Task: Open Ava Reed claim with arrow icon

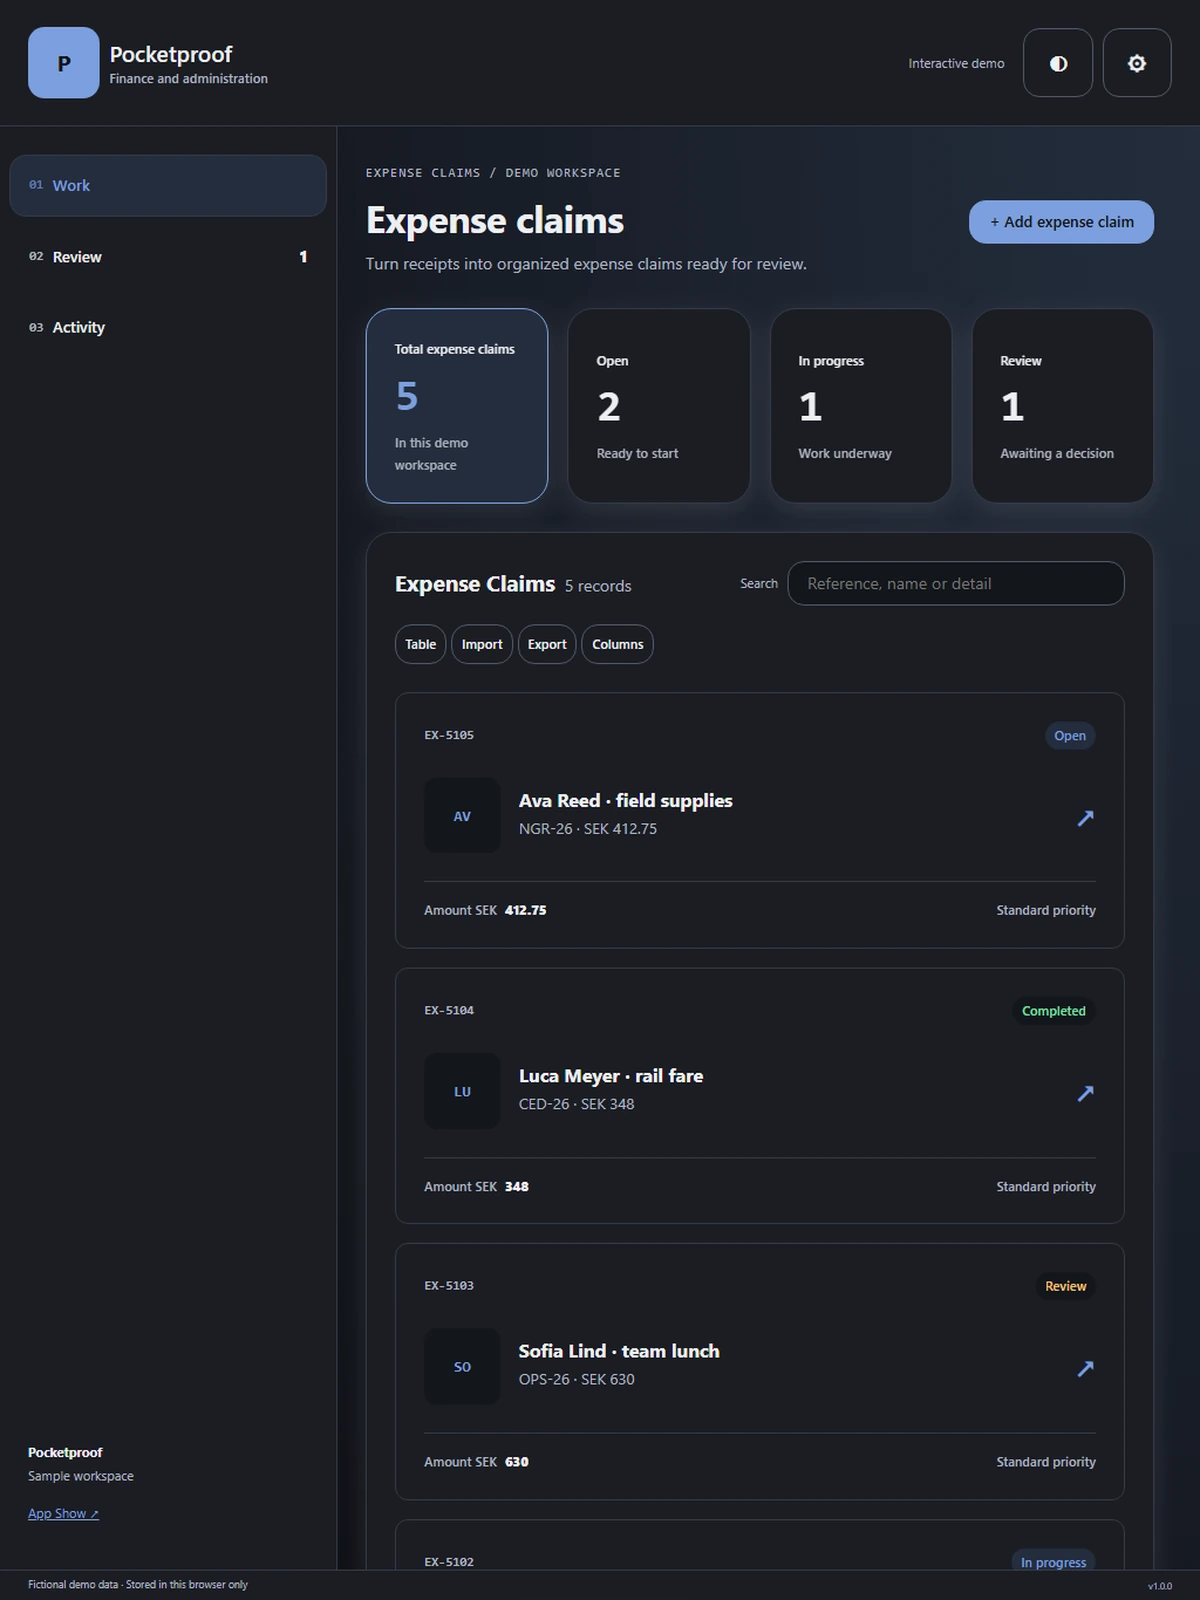Action: click(1085, 818)
